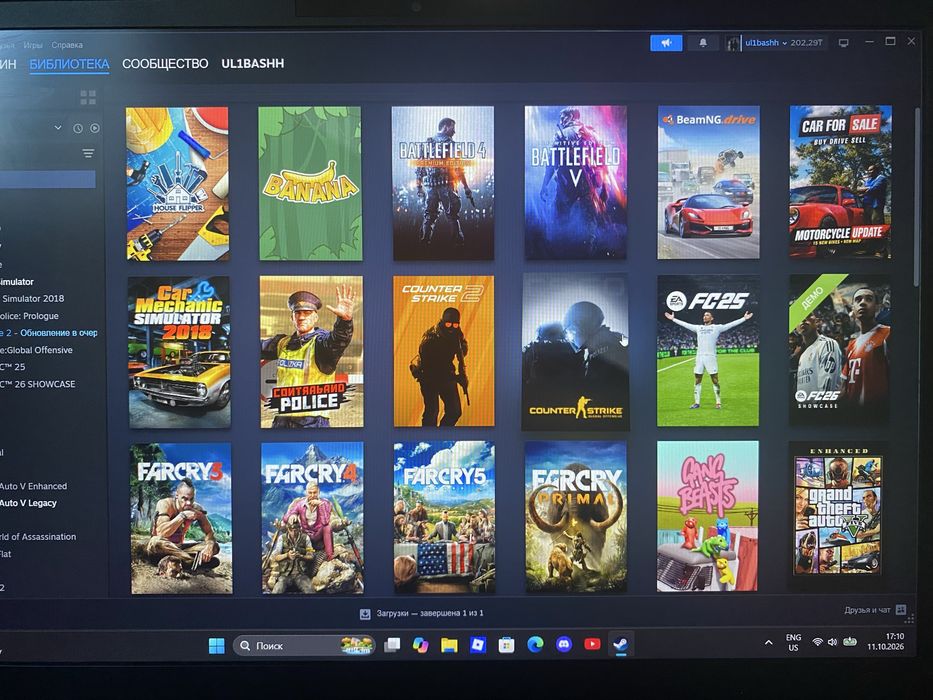Go to the СООБЩЕСТВО tab

coord(165,64)
